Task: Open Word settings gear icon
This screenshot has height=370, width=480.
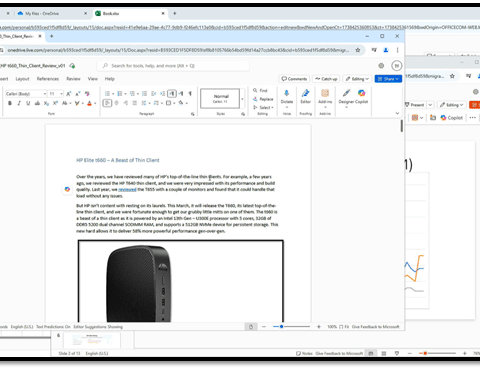Action: click(x=381, y=66)
